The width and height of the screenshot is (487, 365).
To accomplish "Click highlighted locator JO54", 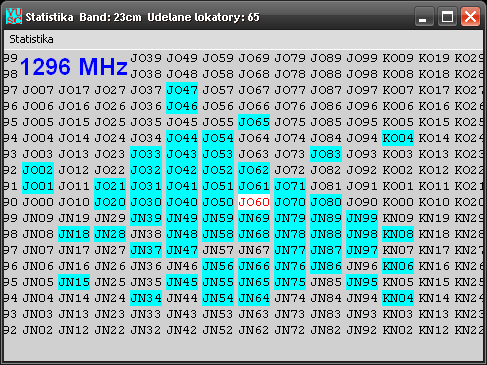I will coord(218,138).
